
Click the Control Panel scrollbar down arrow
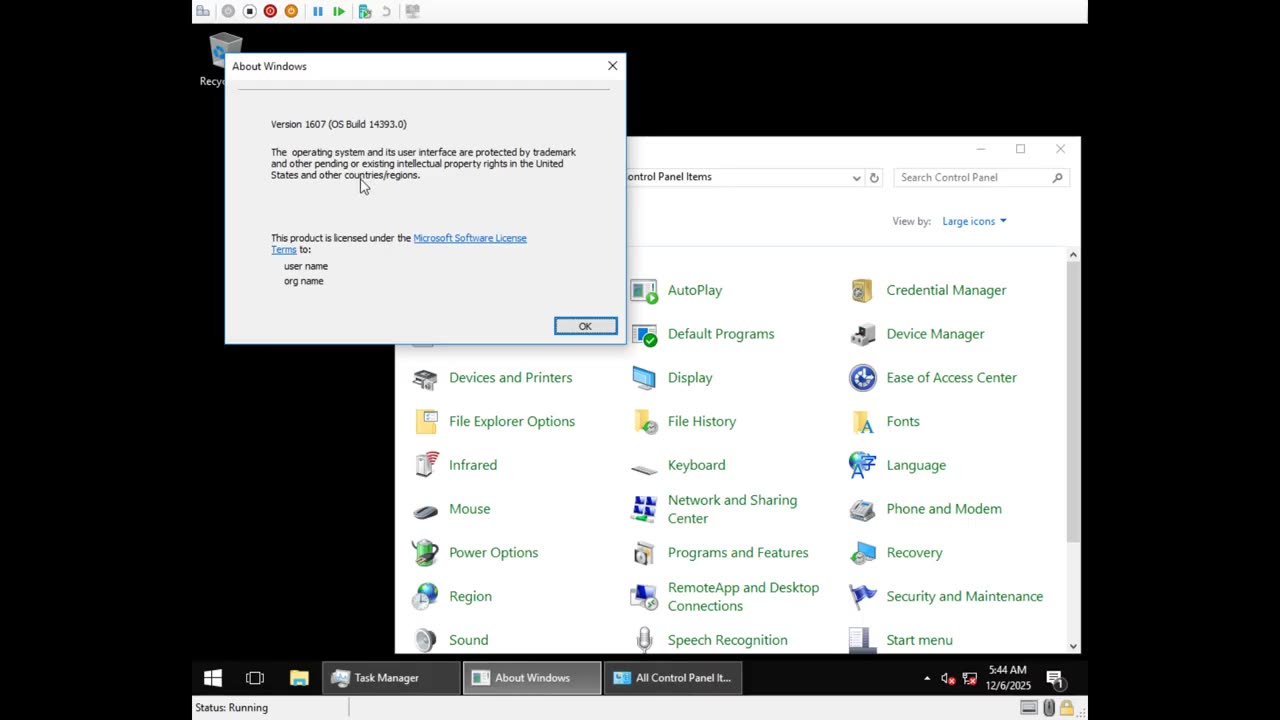(x=1073, y=646)
